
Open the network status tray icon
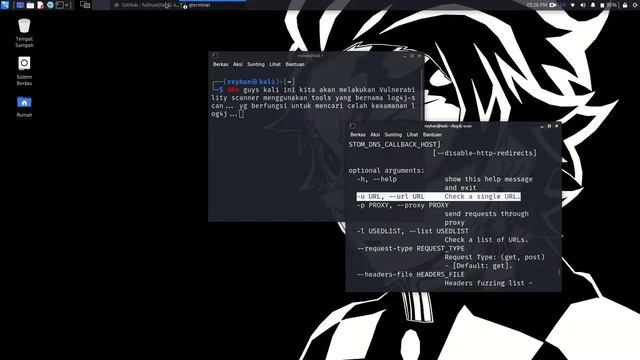tap(573, 5)
